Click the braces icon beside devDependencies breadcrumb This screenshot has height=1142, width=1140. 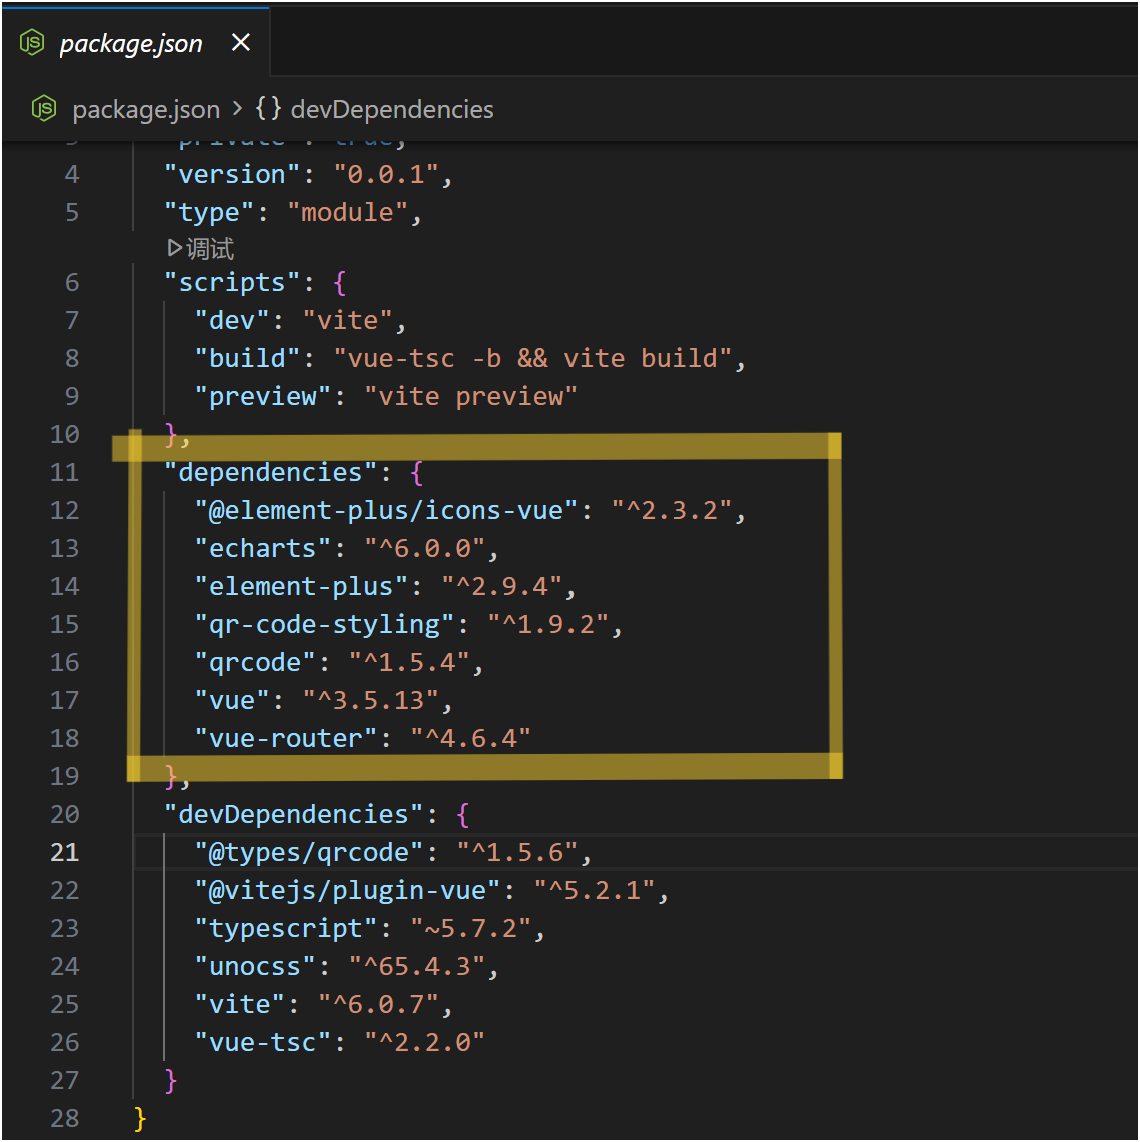(268, 109)
